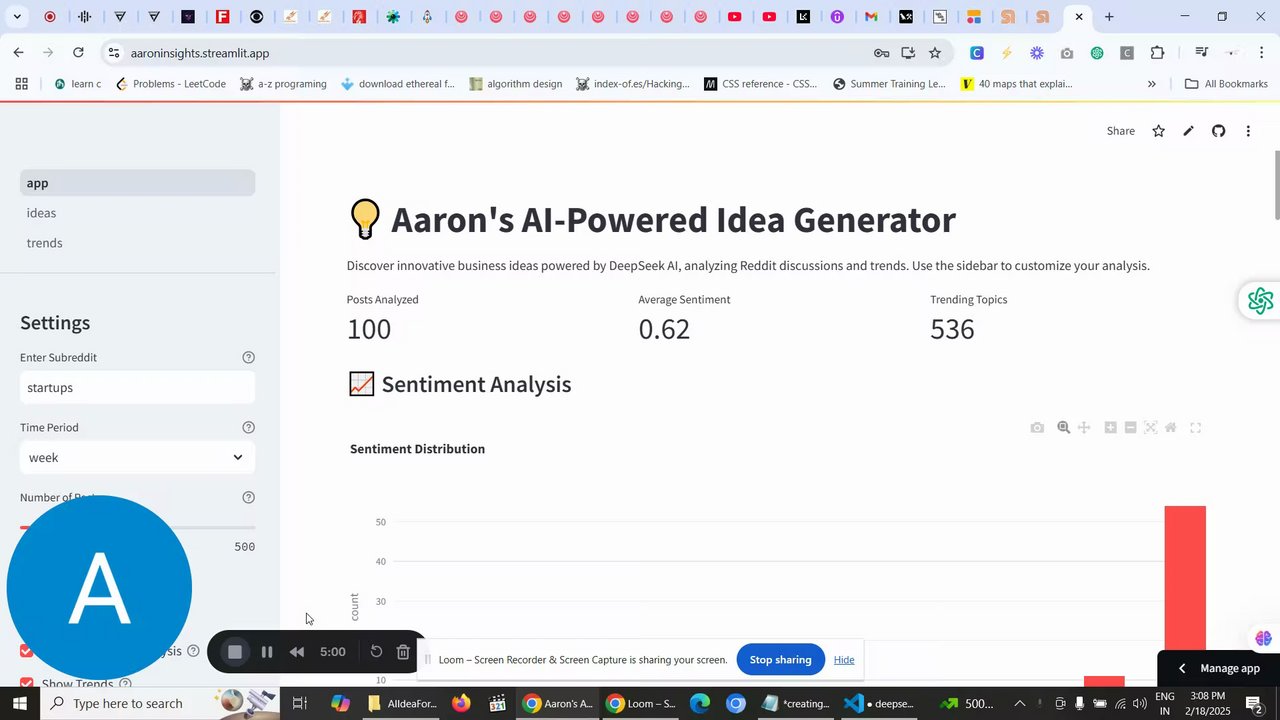The width and height of the screenshot is (1280, 720).
Task: Focus the Enter Subreddit input field
Action: [137, 387]
